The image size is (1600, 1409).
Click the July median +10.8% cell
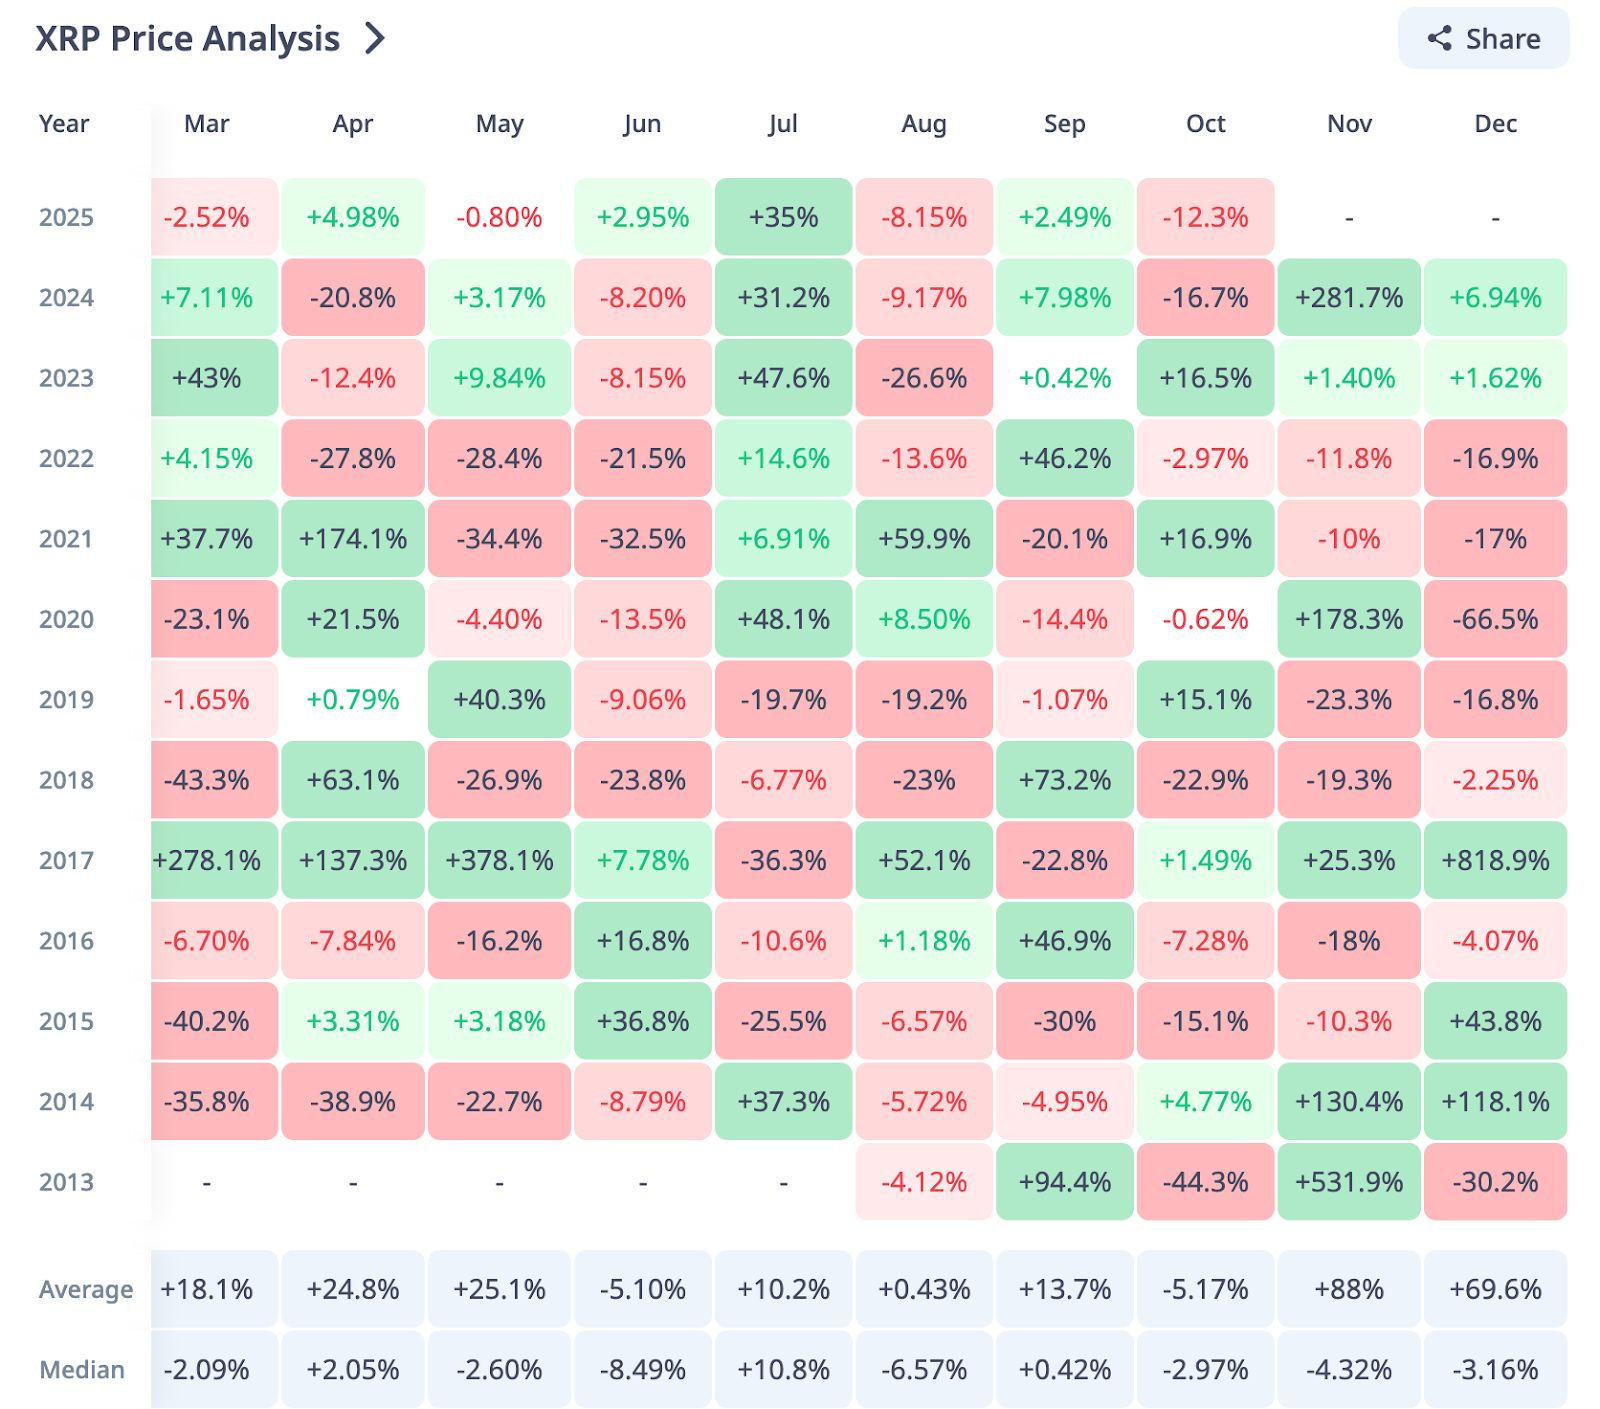783,1370
